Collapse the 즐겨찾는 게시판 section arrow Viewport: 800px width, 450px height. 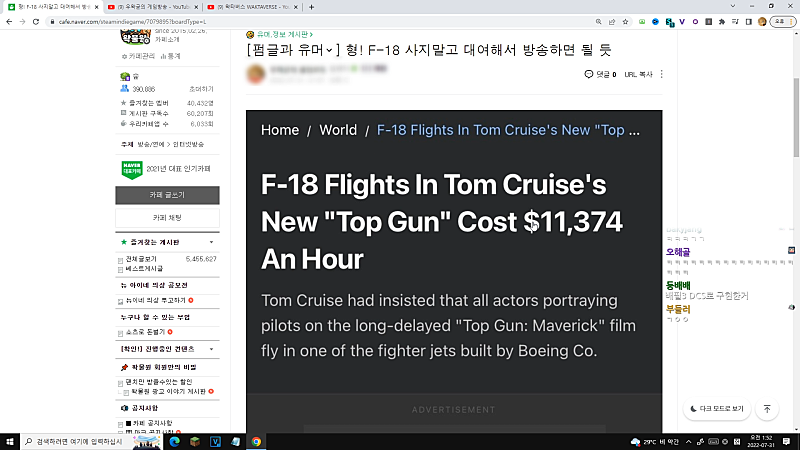click(x=211, y=242)
